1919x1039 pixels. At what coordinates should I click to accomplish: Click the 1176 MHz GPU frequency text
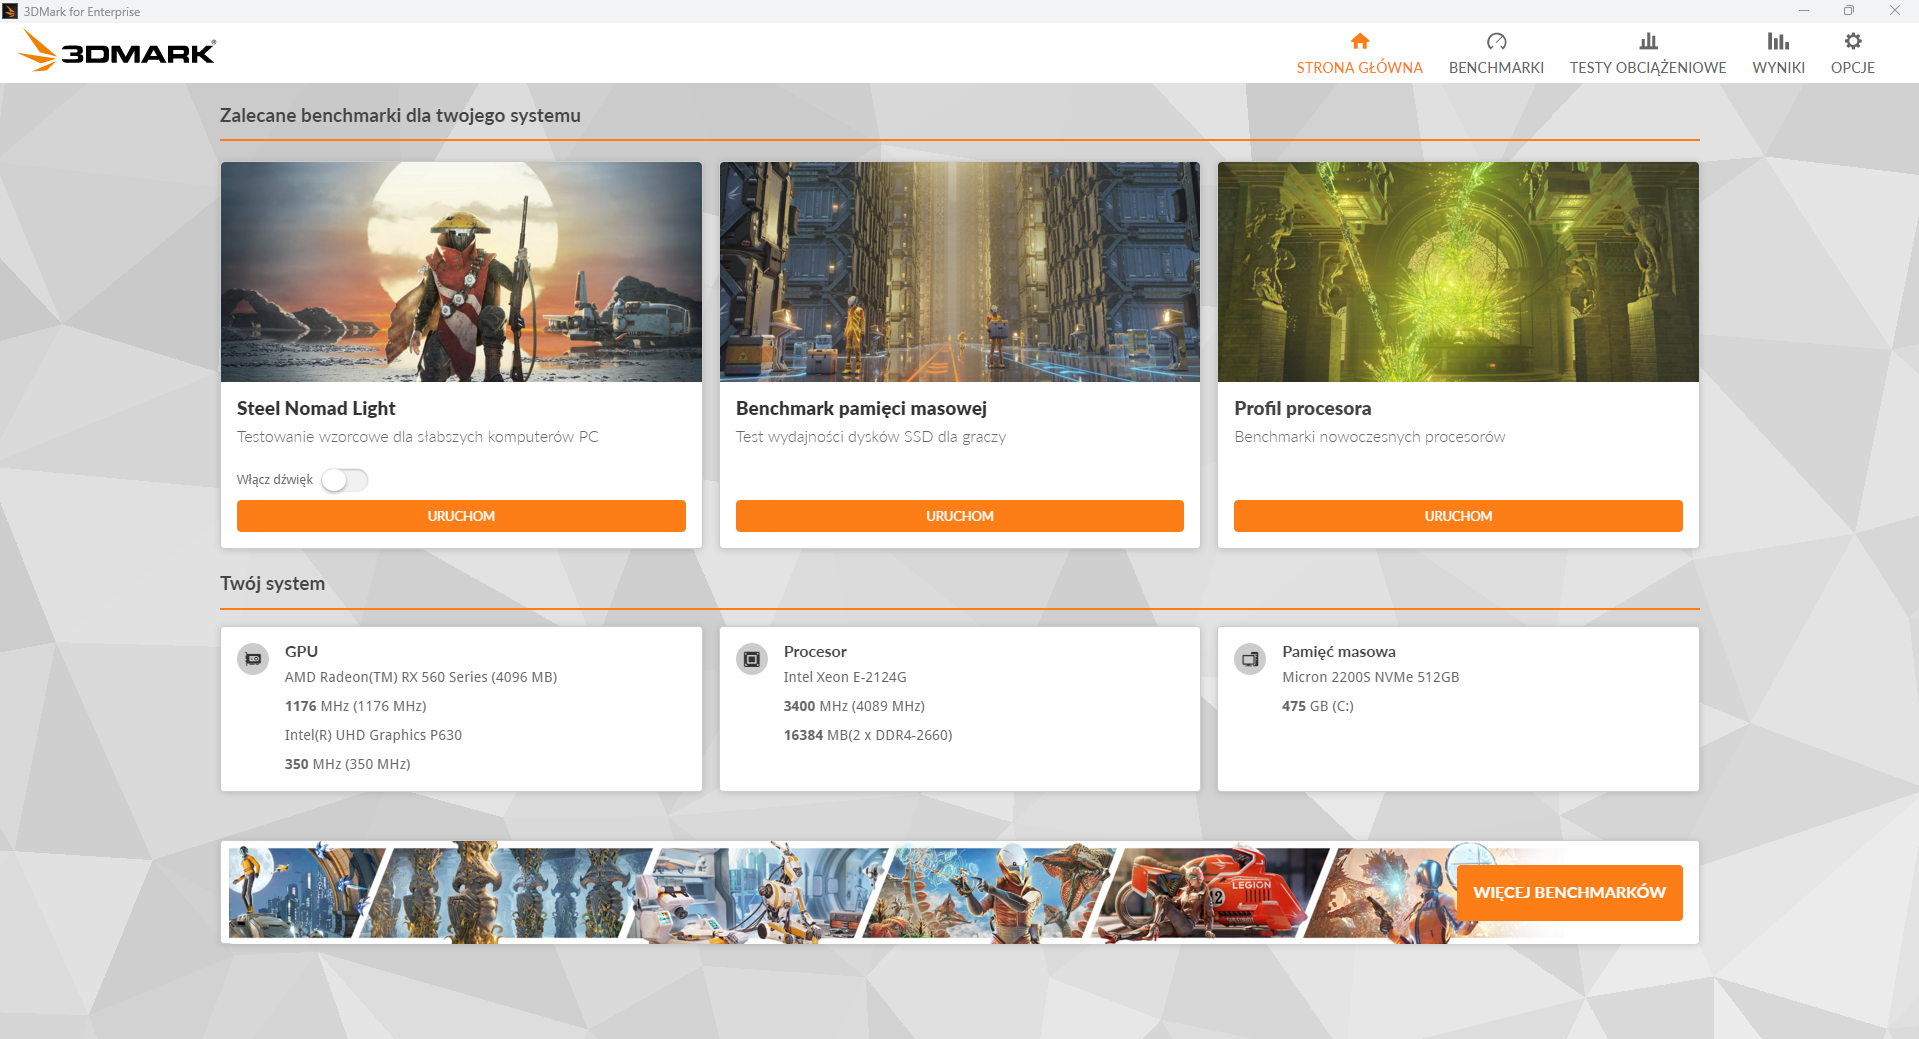tap(355, 706)
